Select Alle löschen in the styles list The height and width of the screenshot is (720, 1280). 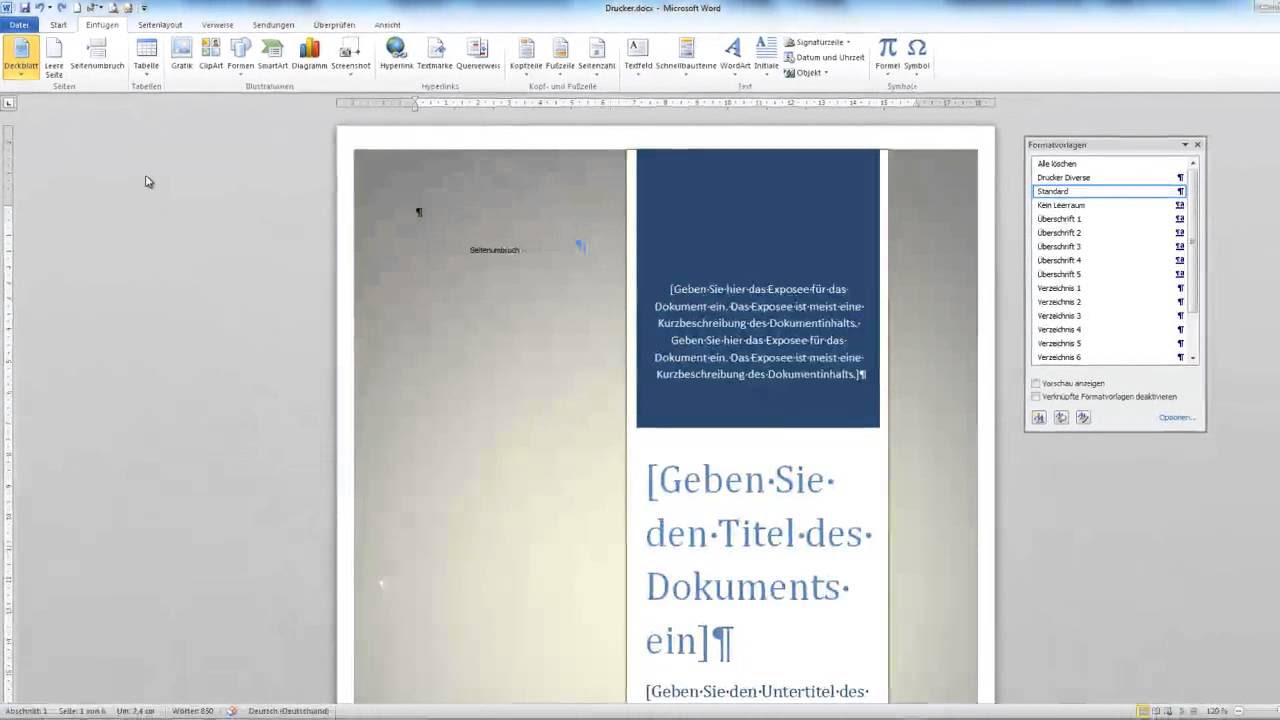tap(1109, 163)
